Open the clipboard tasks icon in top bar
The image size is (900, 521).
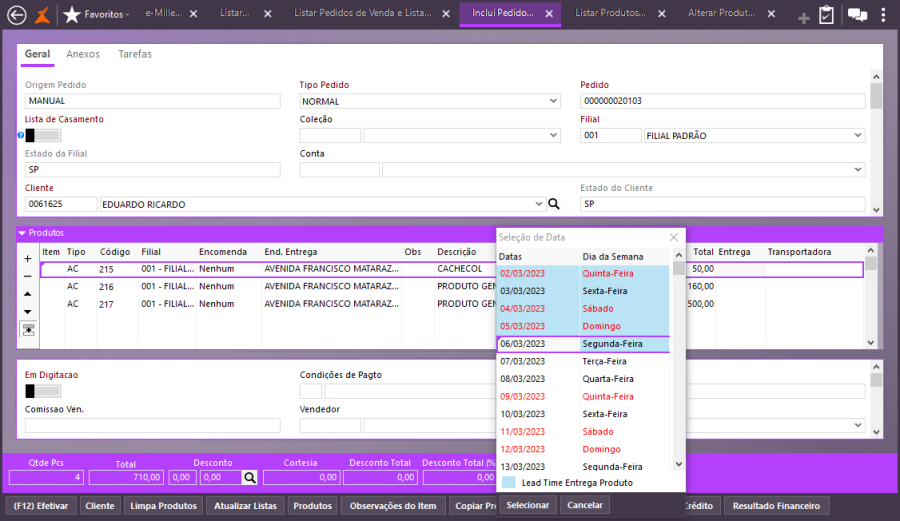pos(827,15)
